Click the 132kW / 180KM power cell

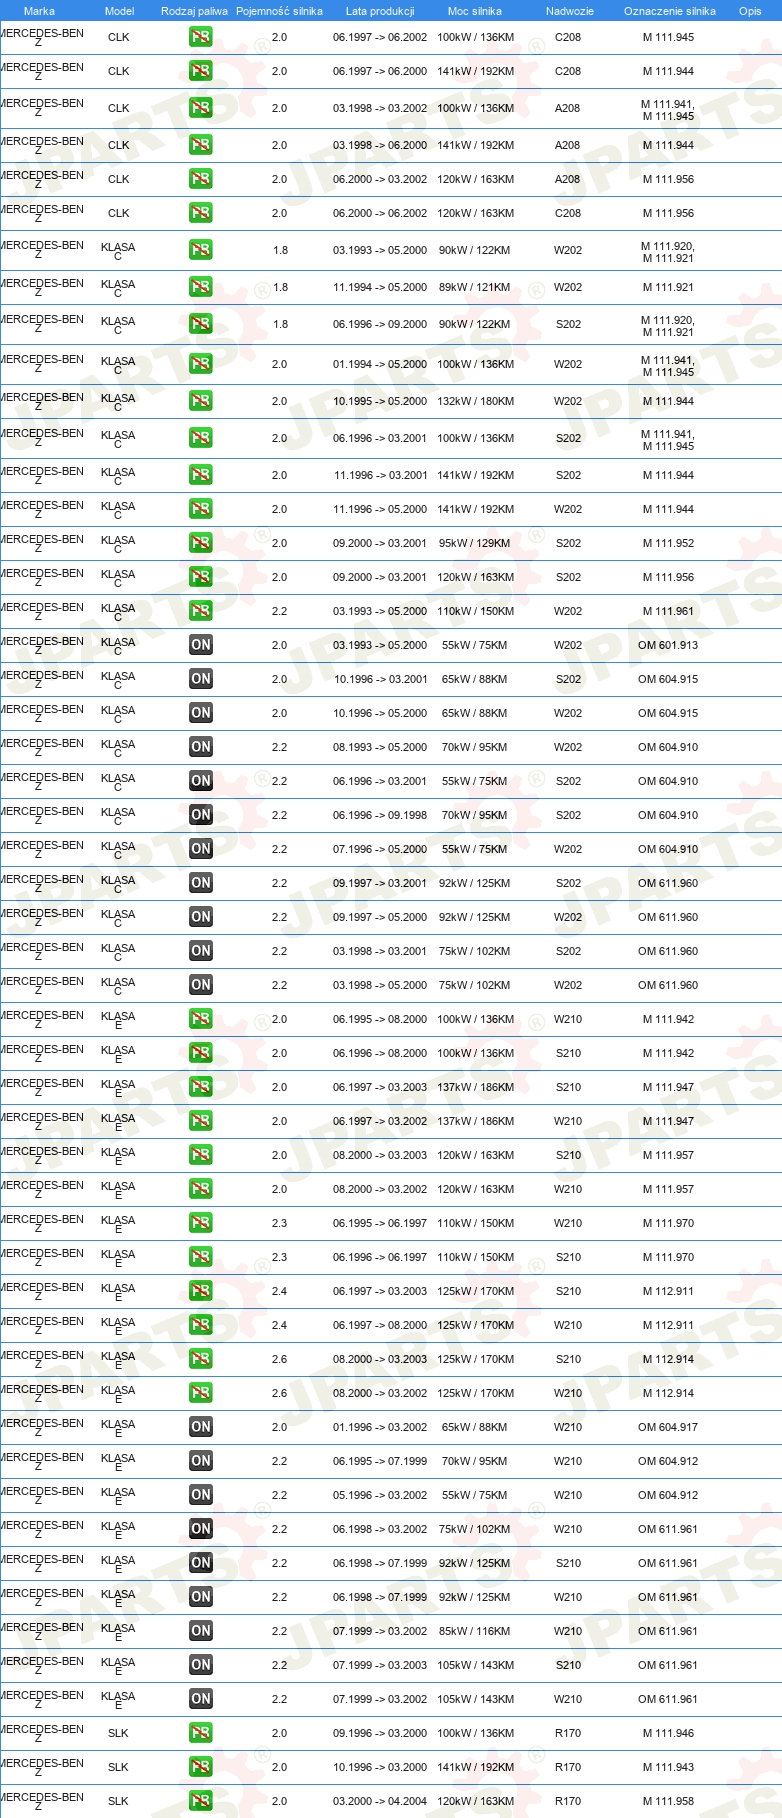[476, 401]
